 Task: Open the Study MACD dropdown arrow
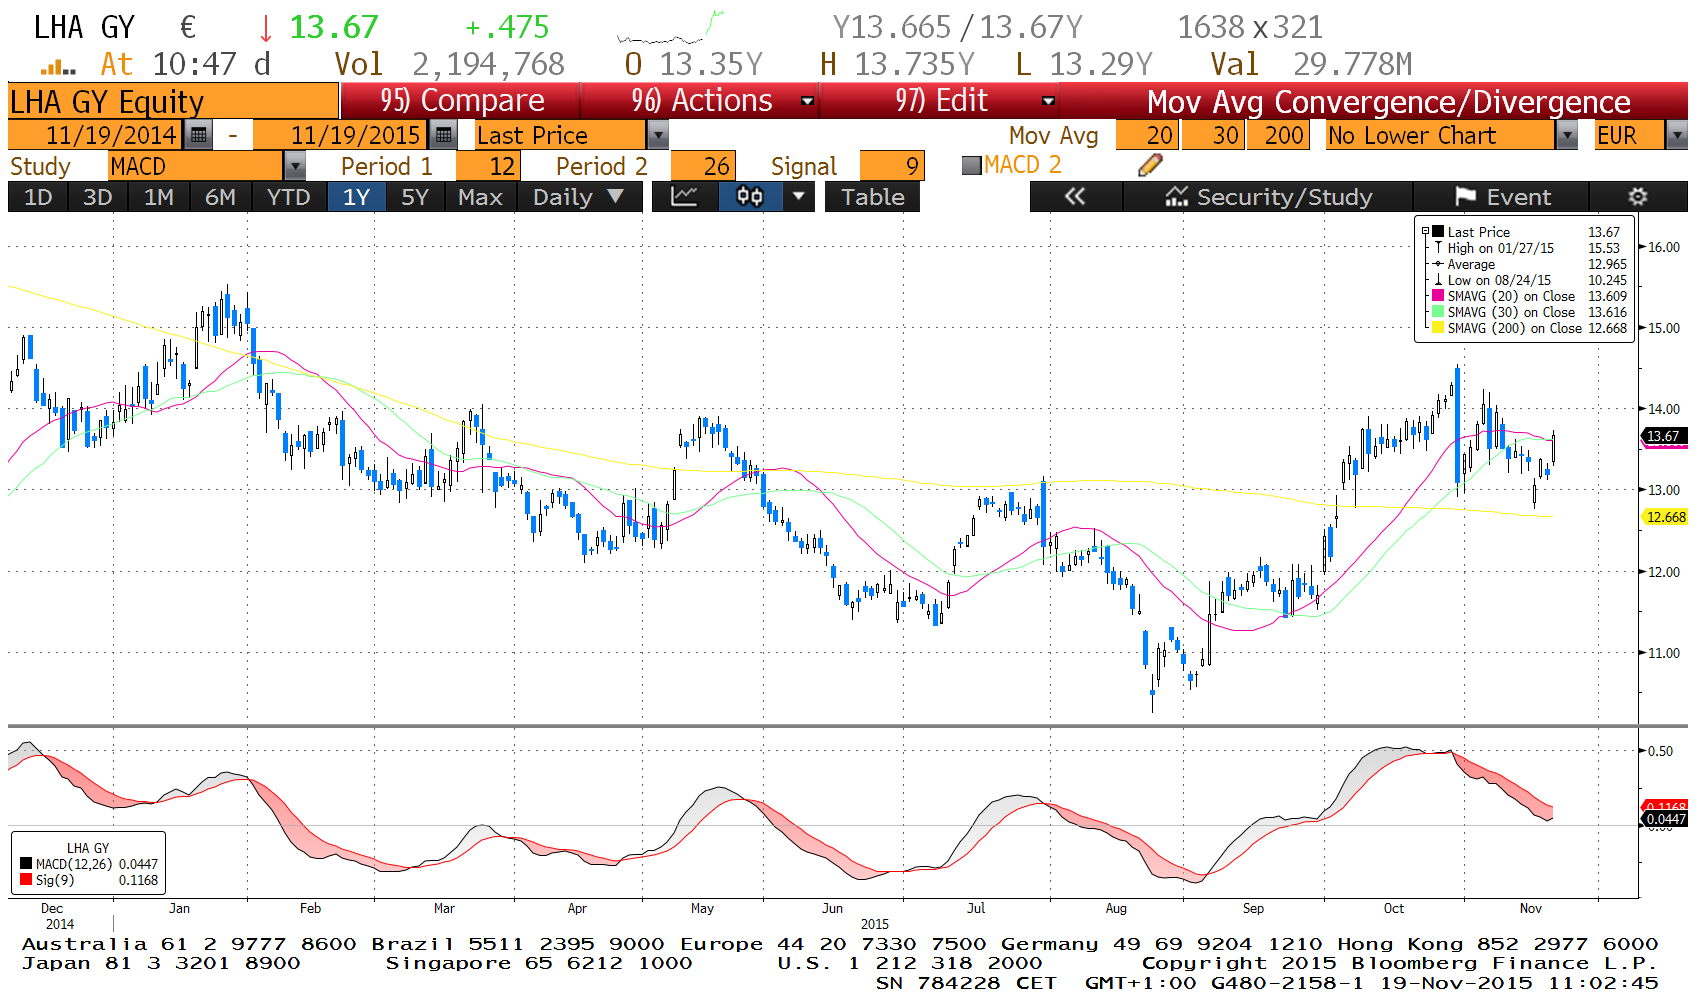(x=294, y=166)
